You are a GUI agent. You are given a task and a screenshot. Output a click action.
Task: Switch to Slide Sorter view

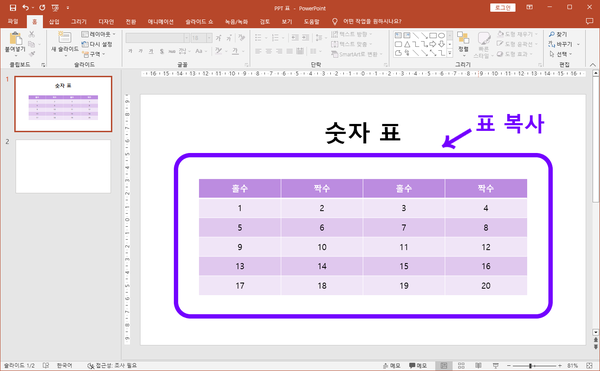(x=461, y=366)
